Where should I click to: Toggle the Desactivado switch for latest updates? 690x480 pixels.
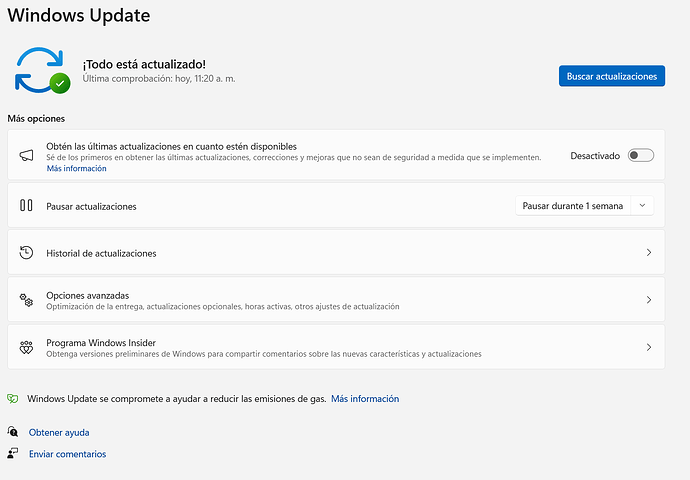tap(640, 155)
